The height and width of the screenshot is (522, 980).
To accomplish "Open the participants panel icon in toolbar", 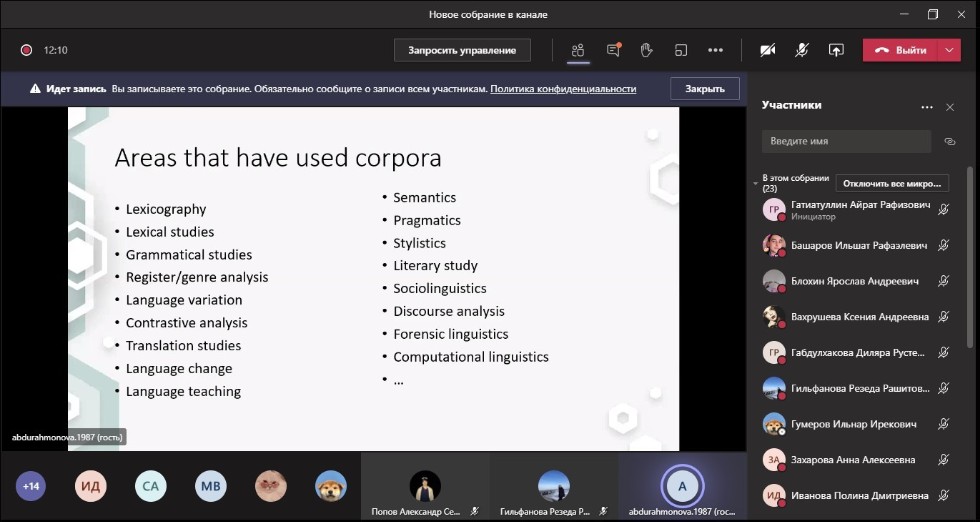I will [577, 50].
